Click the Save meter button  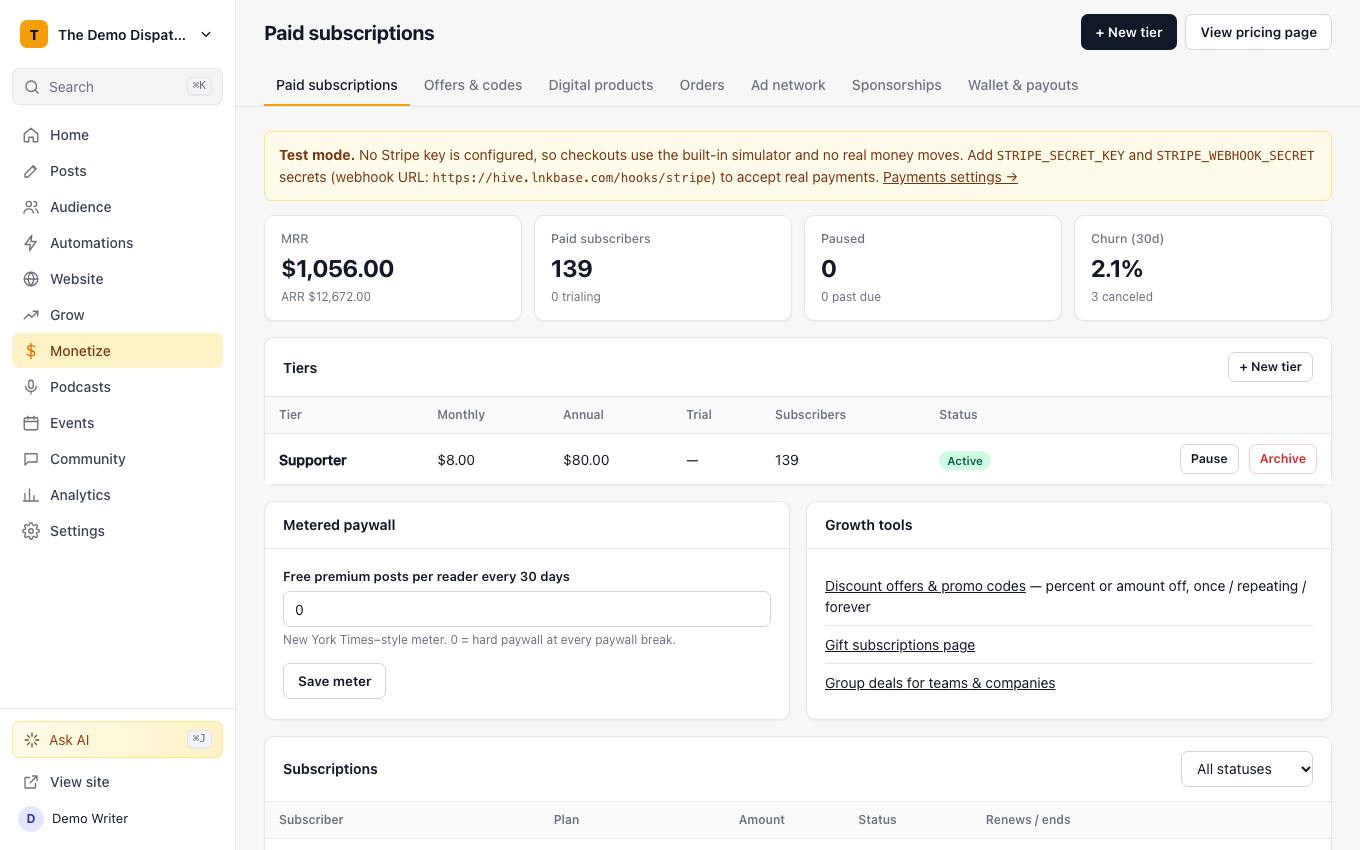(334, 681)
